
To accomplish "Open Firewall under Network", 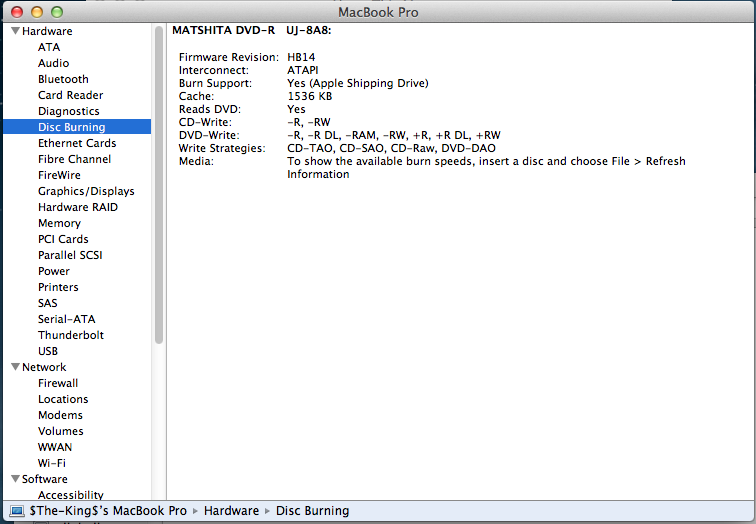I will (58, 383).
